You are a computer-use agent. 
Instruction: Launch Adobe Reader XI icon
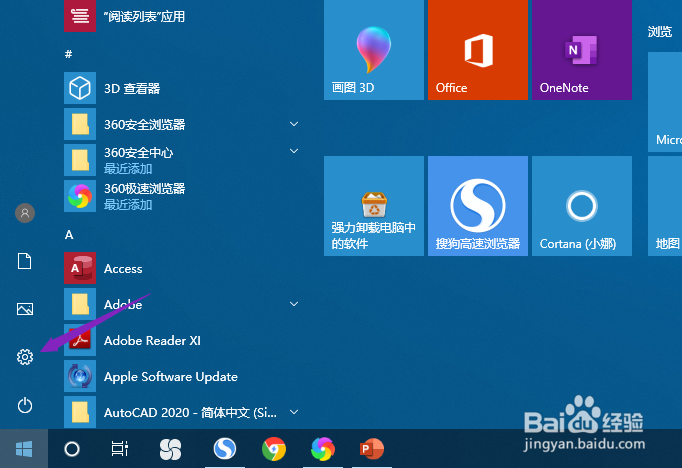pyautogui.click(x=80, y=340)
